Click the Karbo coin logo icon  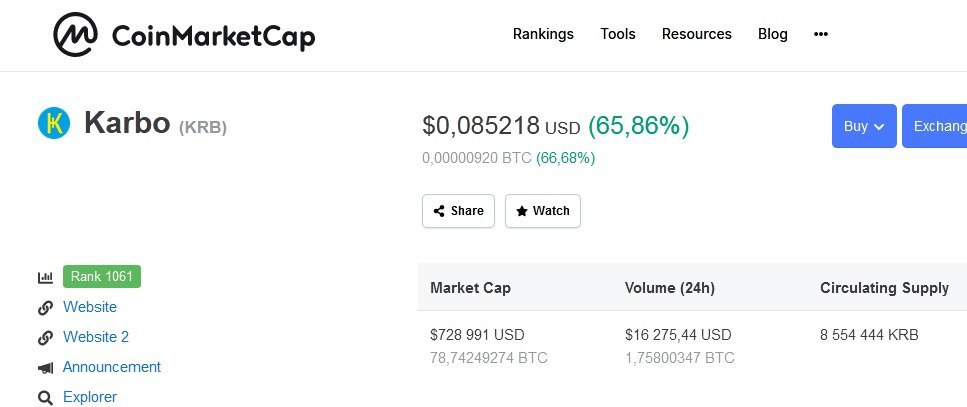coord(54,123)
